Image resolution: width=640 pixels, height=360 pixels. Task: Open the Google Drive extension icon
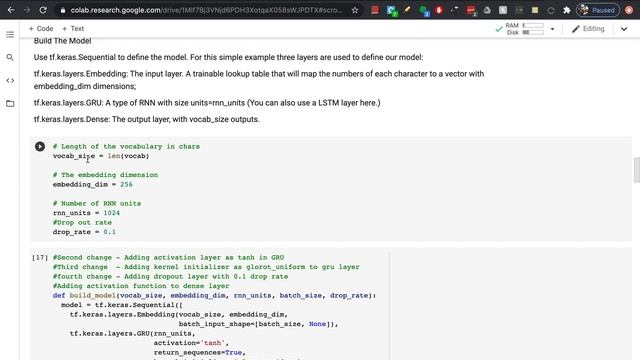pos(487,10)
